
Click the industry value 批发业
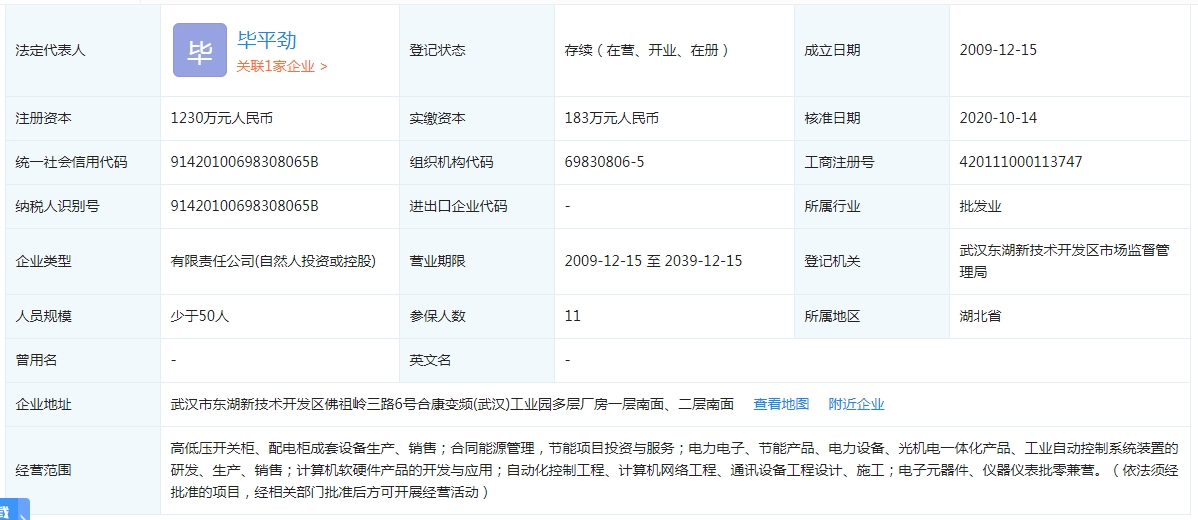(x=980, y=206)
